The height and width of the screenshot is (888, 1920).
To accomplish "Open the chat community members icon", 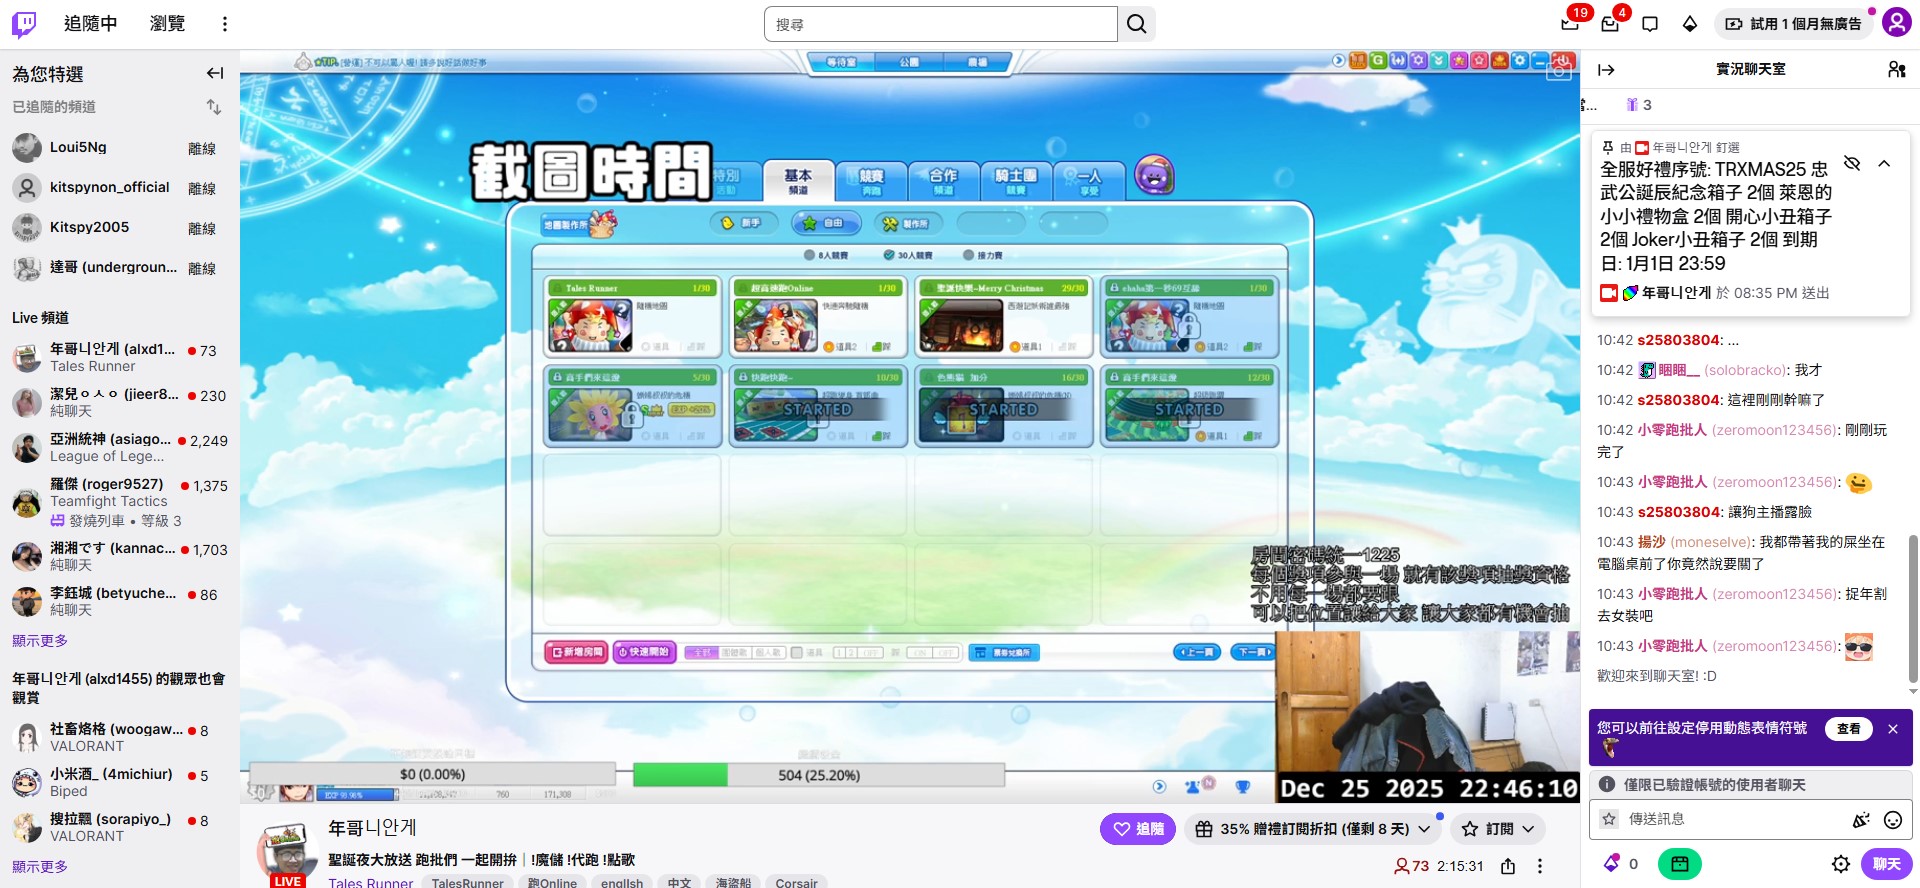I will pos(1896,69).
